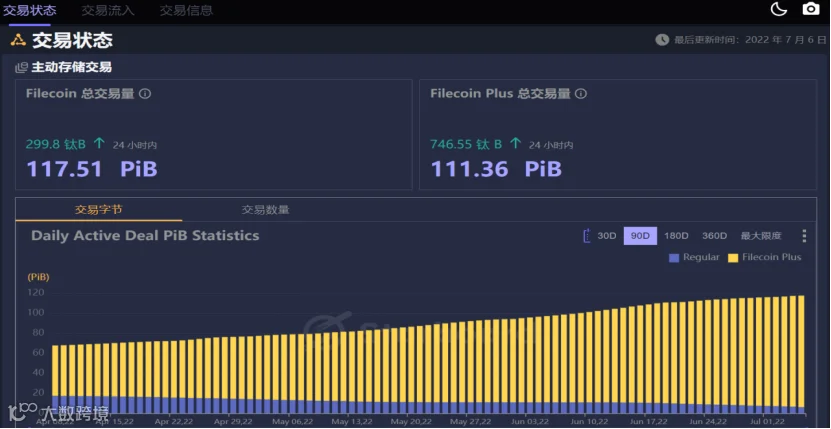Click info icon next to Filecoin Plus 总交易量

581,94
